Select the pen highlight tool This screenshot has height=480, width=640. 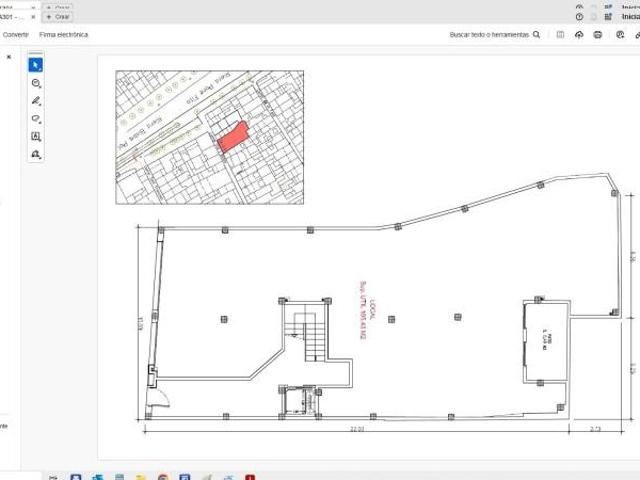point(36,101)
